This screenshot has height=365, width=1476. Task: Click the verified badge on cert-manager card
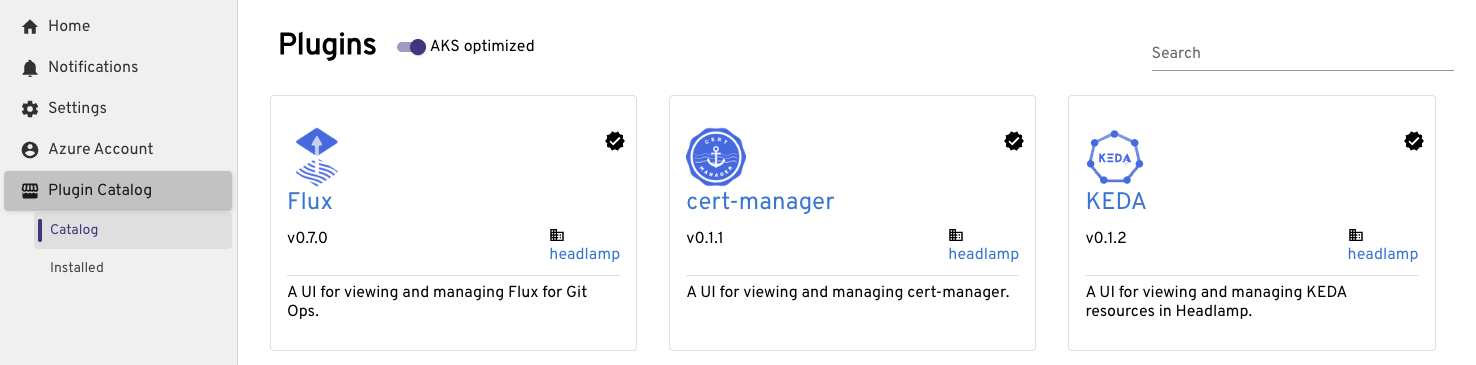point(1014,141)
